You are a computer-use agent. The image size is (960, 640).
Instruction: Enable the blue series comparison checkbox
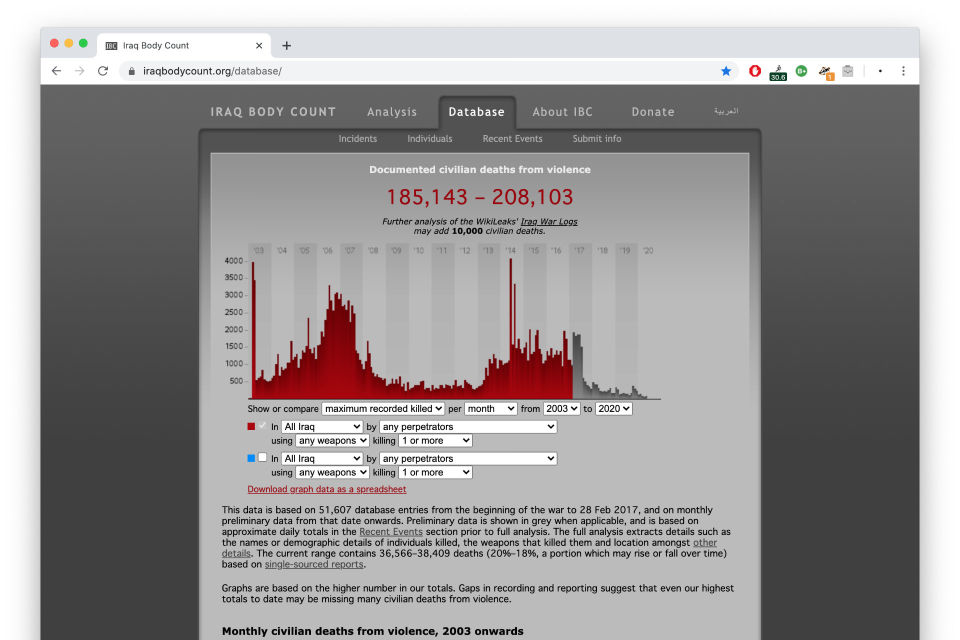[263, 458]
